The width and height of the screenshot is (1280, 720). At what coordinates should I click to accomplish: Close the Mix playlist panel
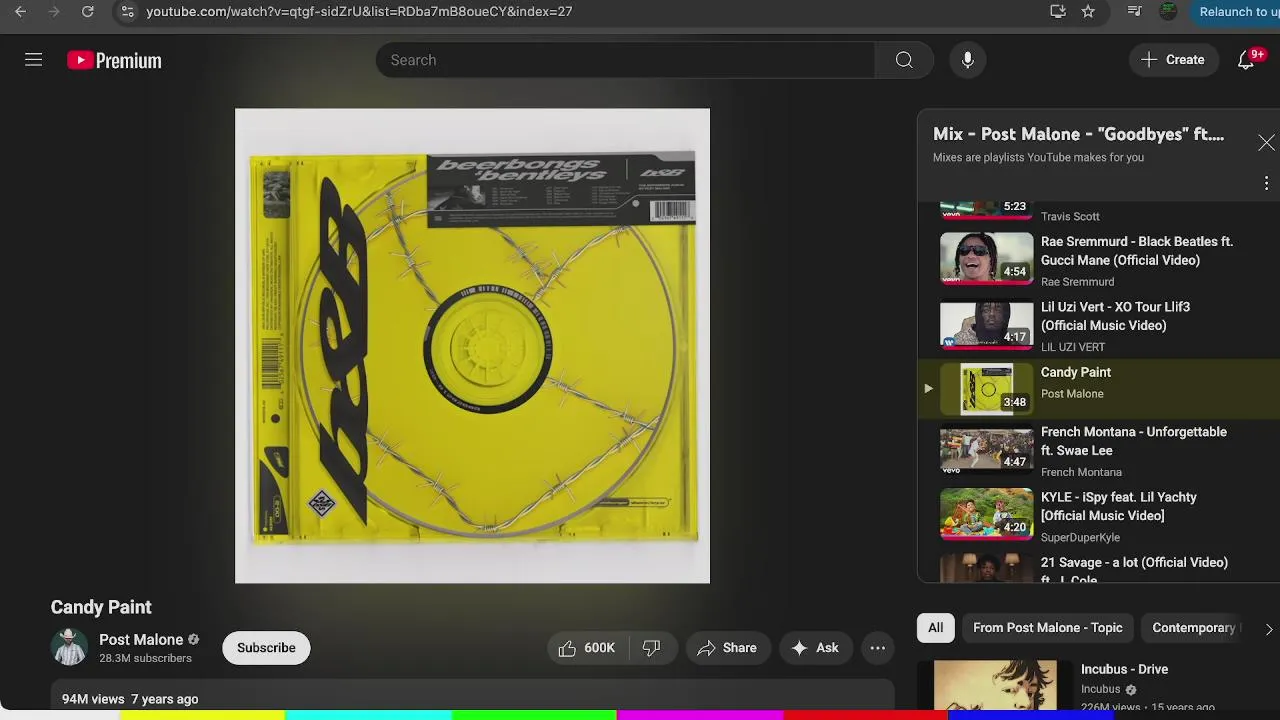pos(1266,143)
